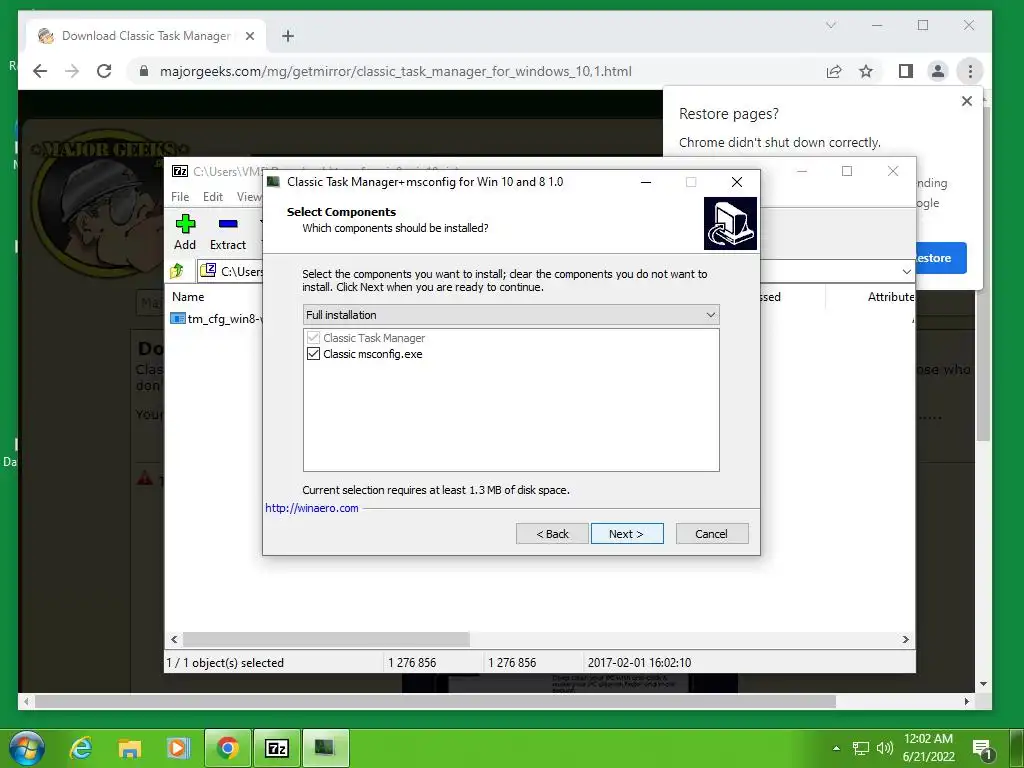Click the address bar URL
Screen dimensions: 1024x768
click(x=396, y=71)
